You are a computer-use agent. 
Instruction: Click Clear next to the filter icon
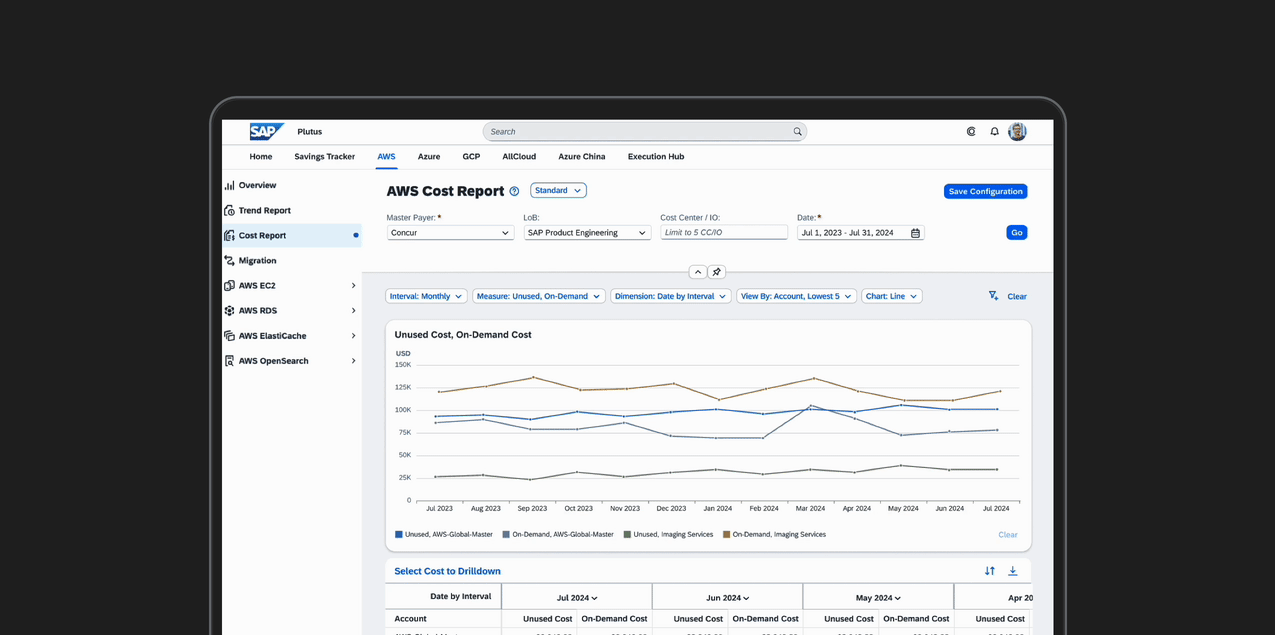(x=1017, y=297)
